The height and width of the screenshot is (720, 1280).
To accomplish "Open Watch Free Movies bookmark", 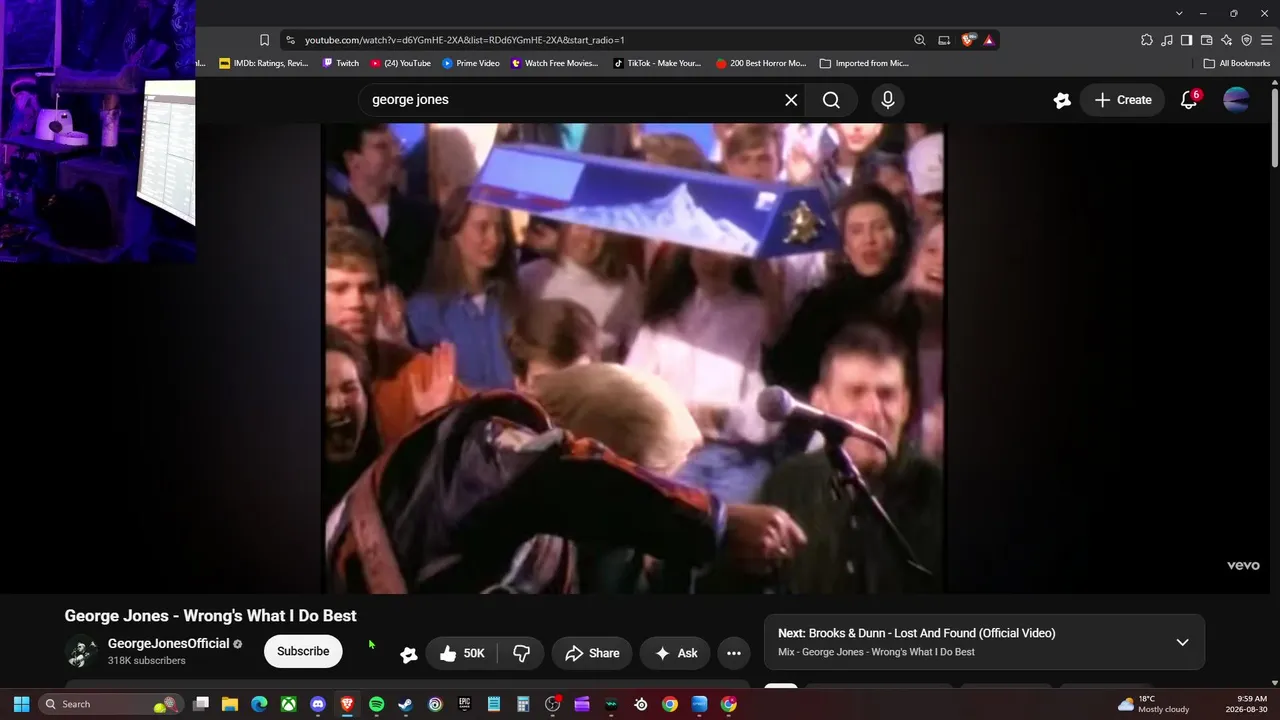I will point(555,63).
